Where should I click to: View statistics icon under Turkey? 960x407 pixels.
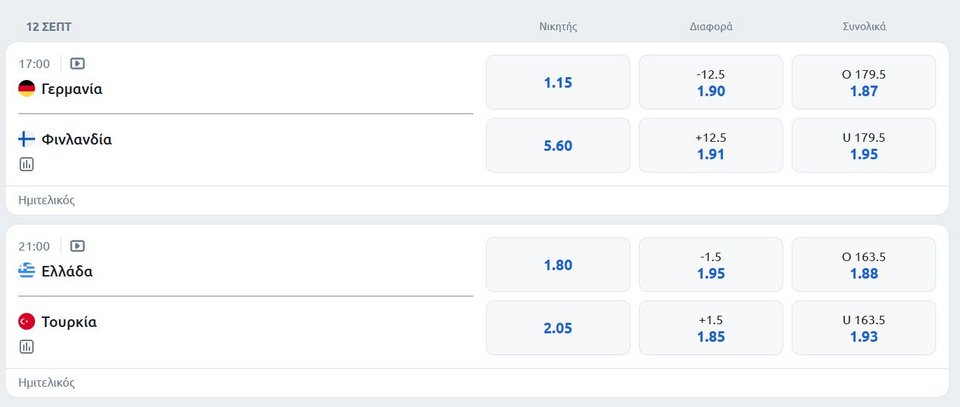(x=26, y=347)
